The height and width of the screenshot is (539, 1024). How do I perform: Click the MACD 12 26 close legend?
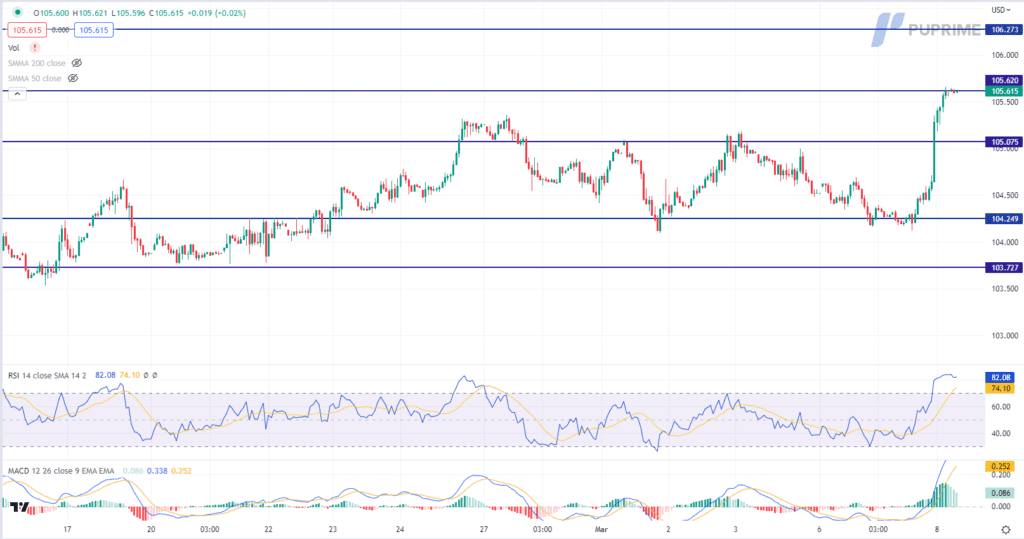pyautogui.click(x=61, y=471)
